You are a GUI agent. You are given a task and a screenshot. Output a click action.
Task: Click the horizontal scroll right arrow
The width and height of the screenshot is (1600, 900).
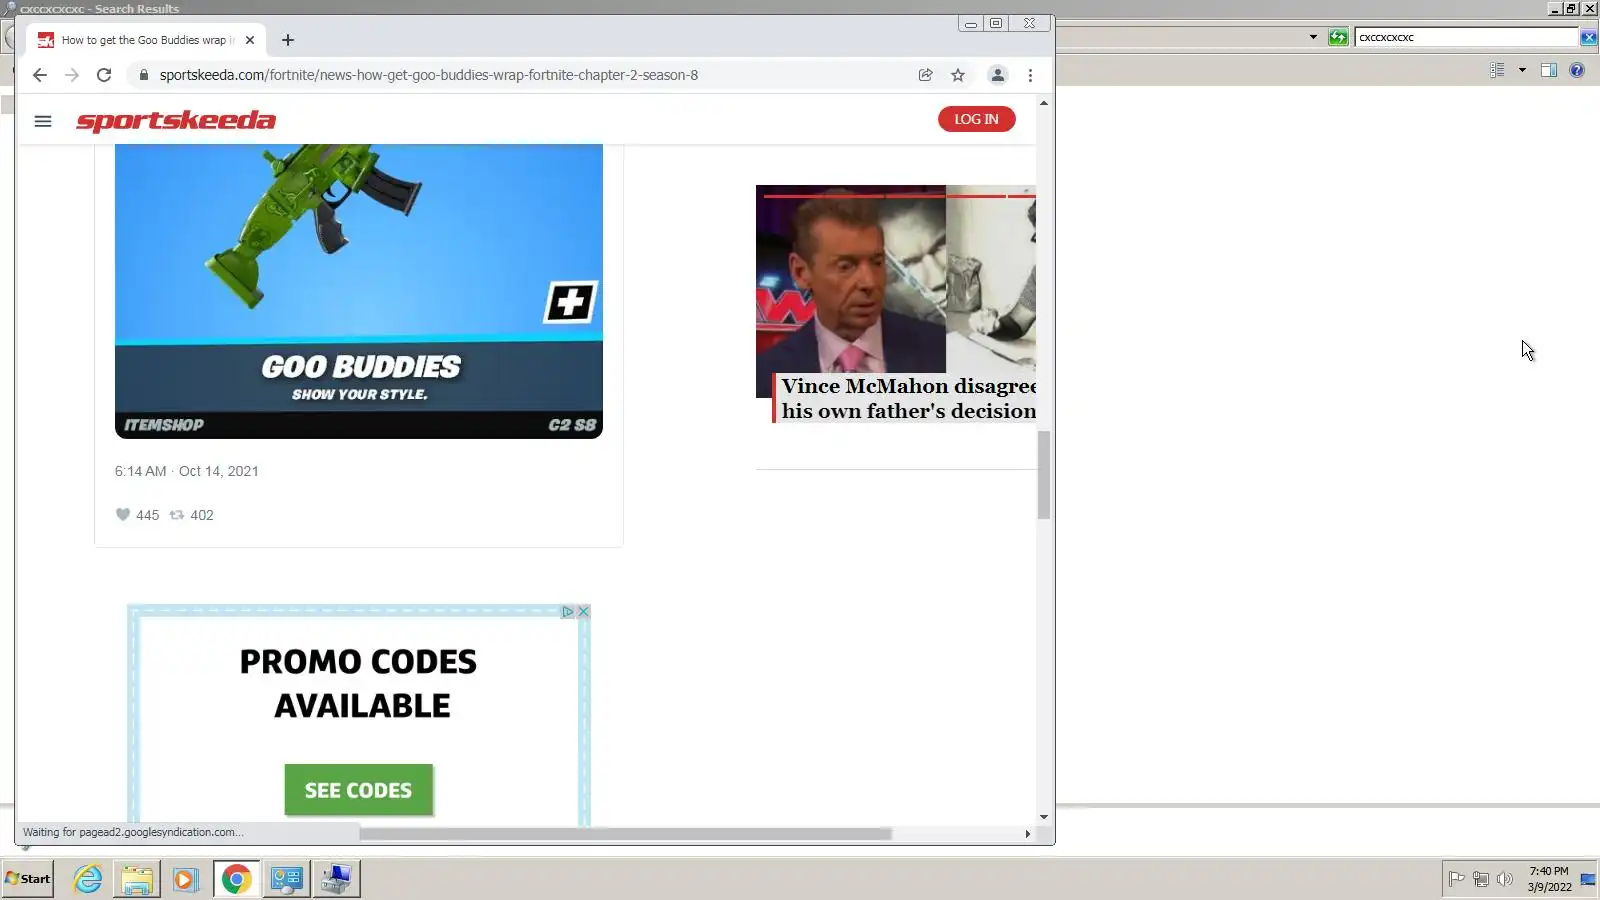click(1028, 833)
